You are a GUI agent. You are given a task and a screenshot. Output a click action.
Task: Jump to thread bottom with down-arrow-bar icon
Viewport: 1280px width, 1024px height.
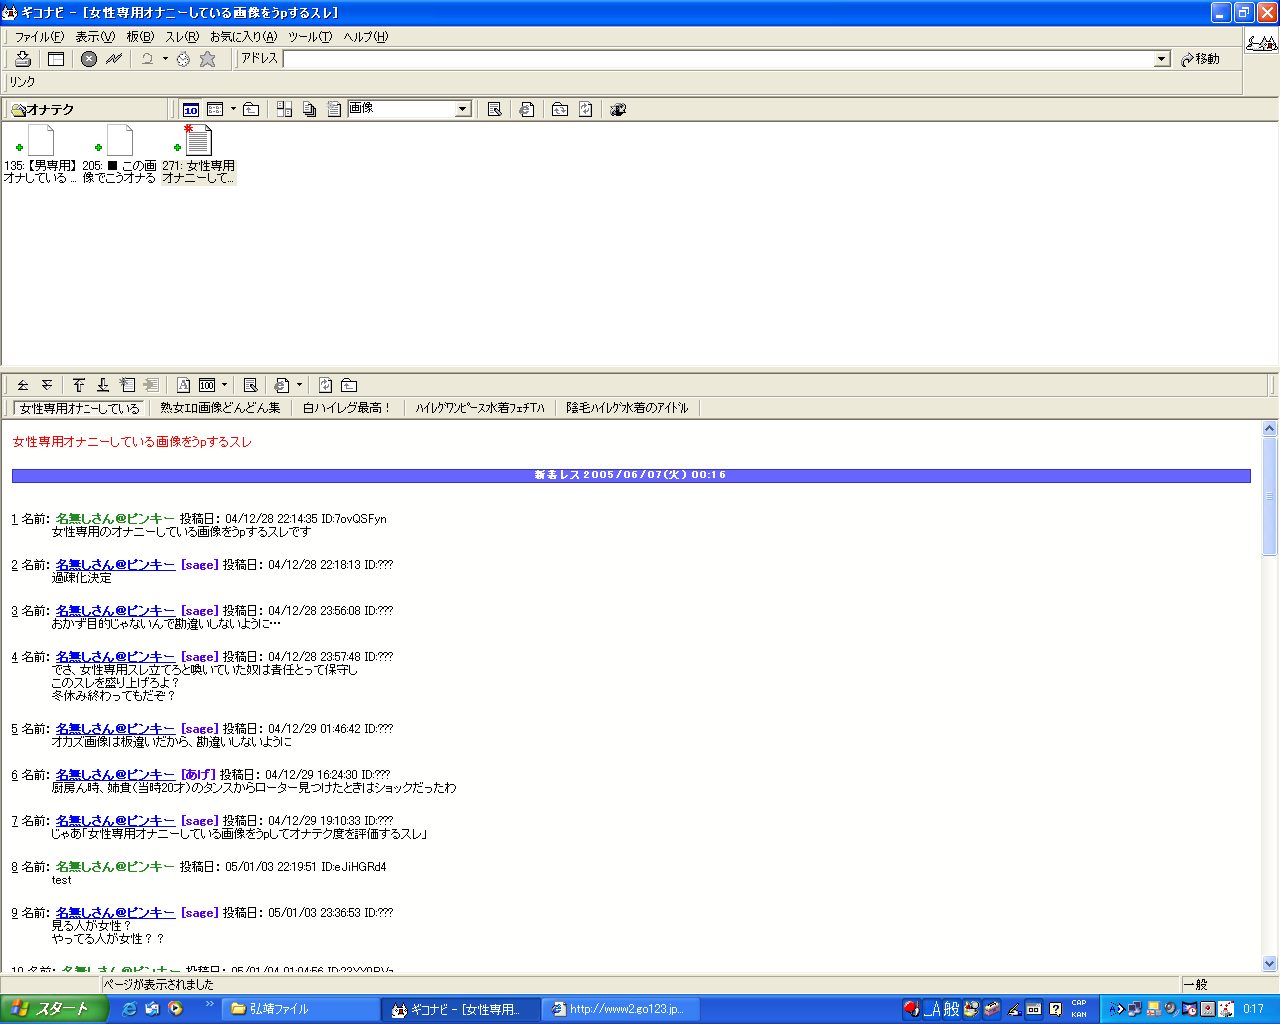click(102, 385)
